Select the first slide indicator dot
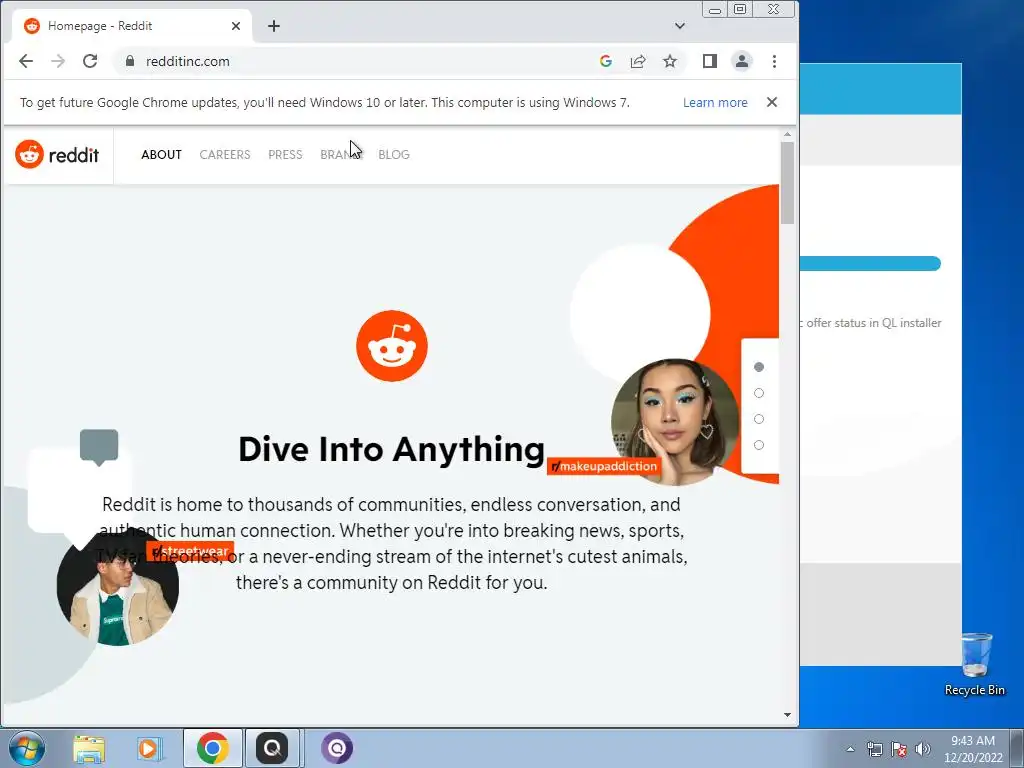Image resolution: width=1024 pixels, height=768 pixels. [x=759, y=367]
